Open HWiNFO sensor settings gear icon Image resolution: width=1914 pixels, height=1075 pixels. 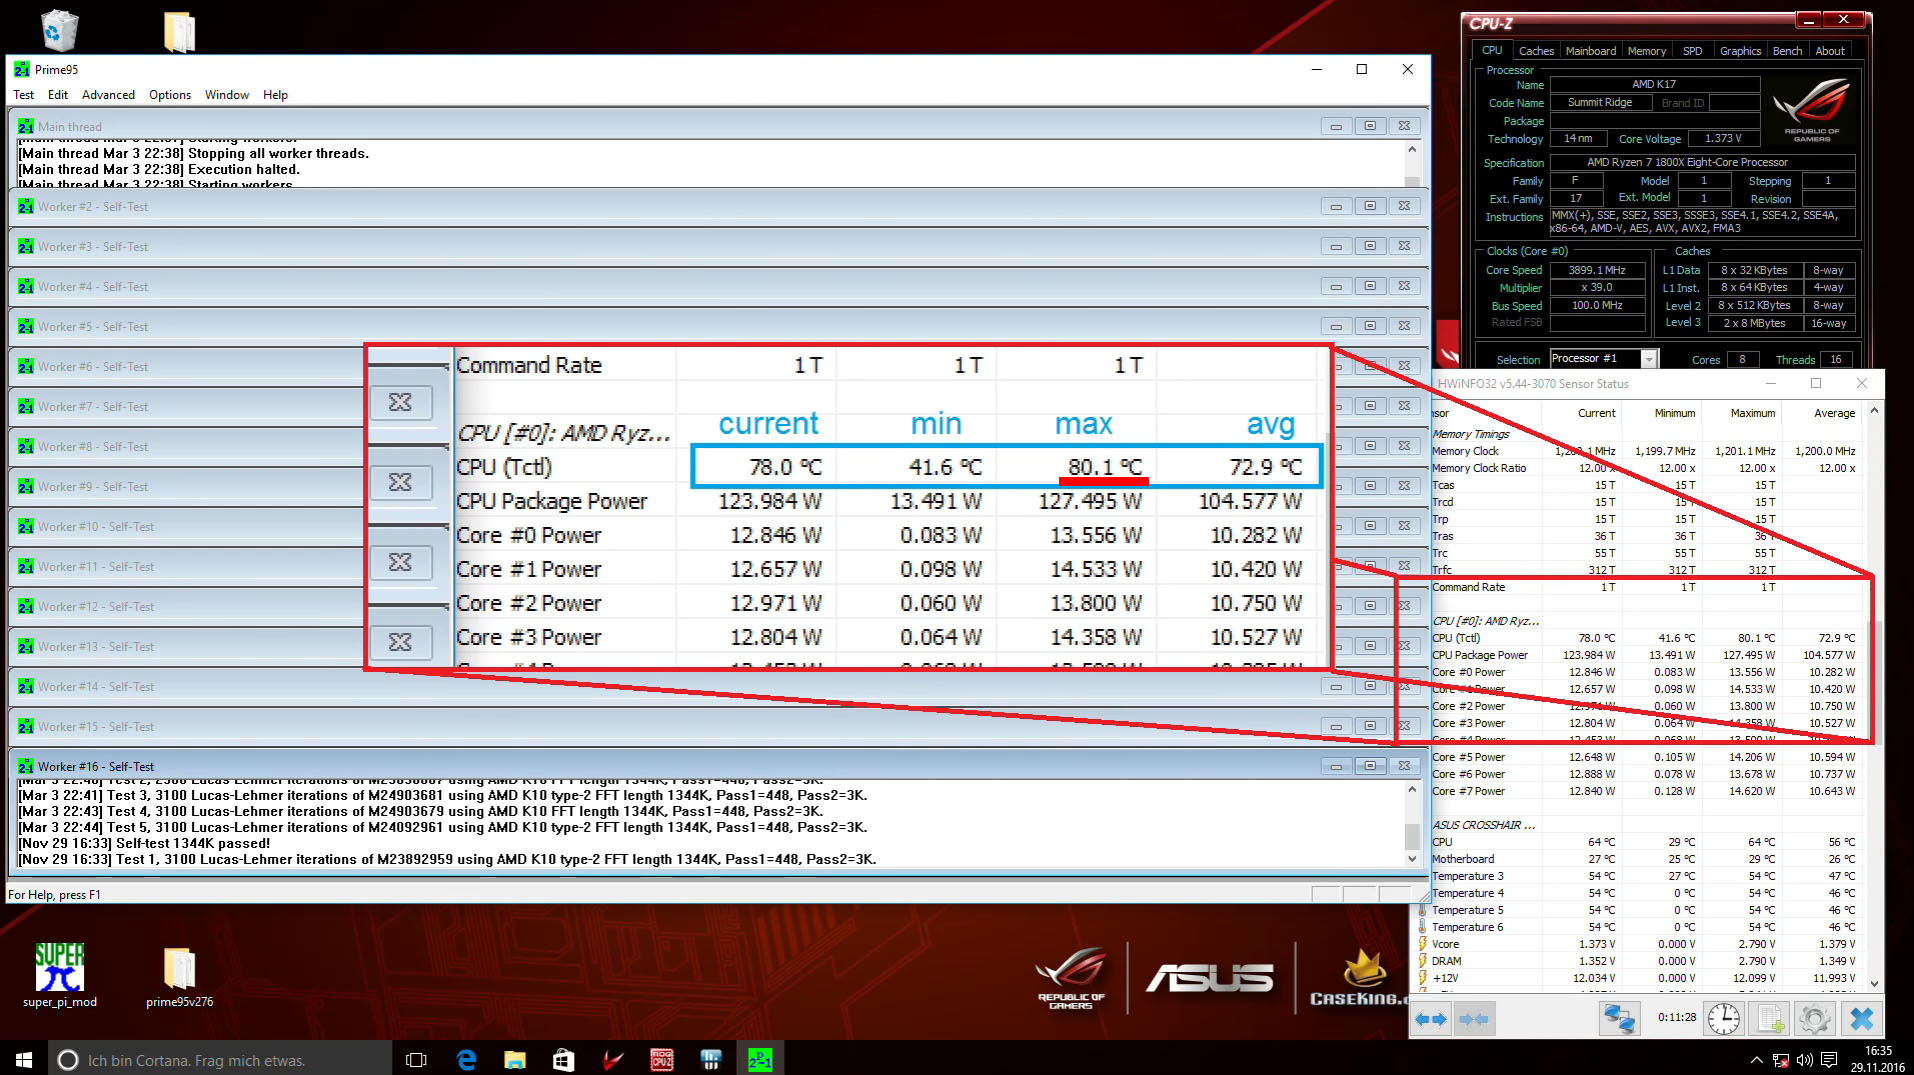(x=1814, y=1019)
